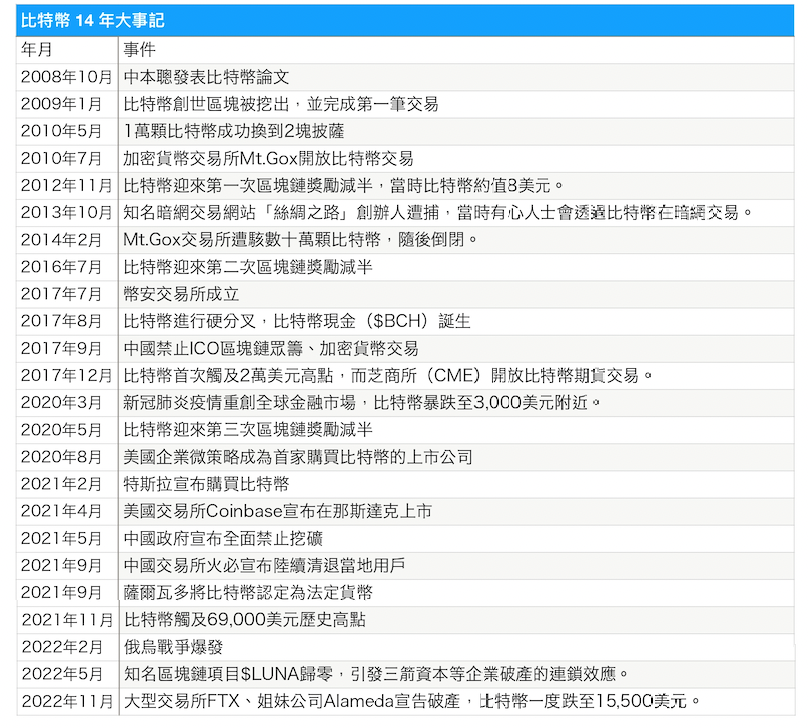Select event 俄烏戰爭爆發
This screenshot has width=808, height=728.
[173, 647]
